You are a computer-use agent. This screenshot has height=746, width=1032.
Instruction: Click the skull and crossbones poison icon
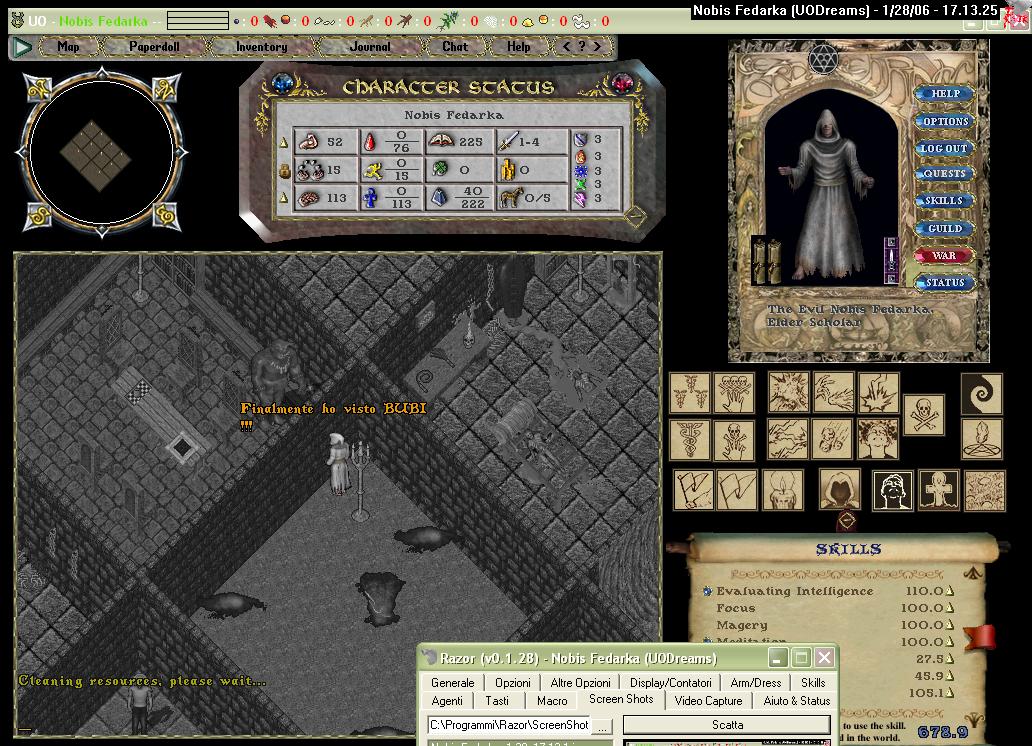pyautogui.click(x=923, y=415)
